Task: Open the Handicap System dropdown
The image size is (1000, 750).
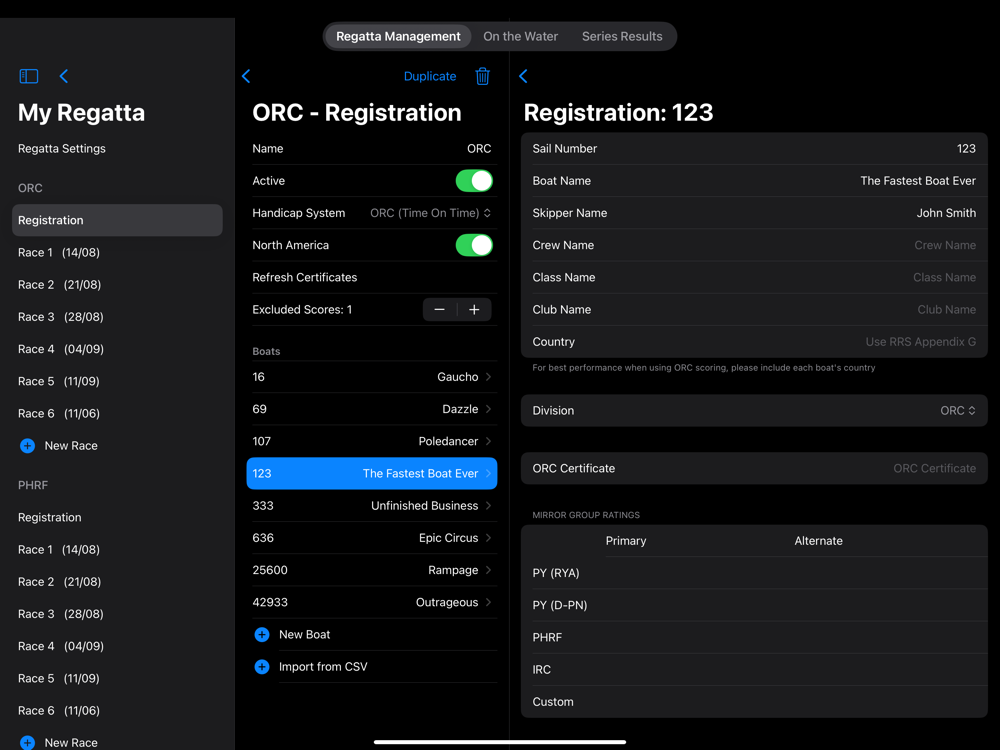Action: click(x=430, y=213)
